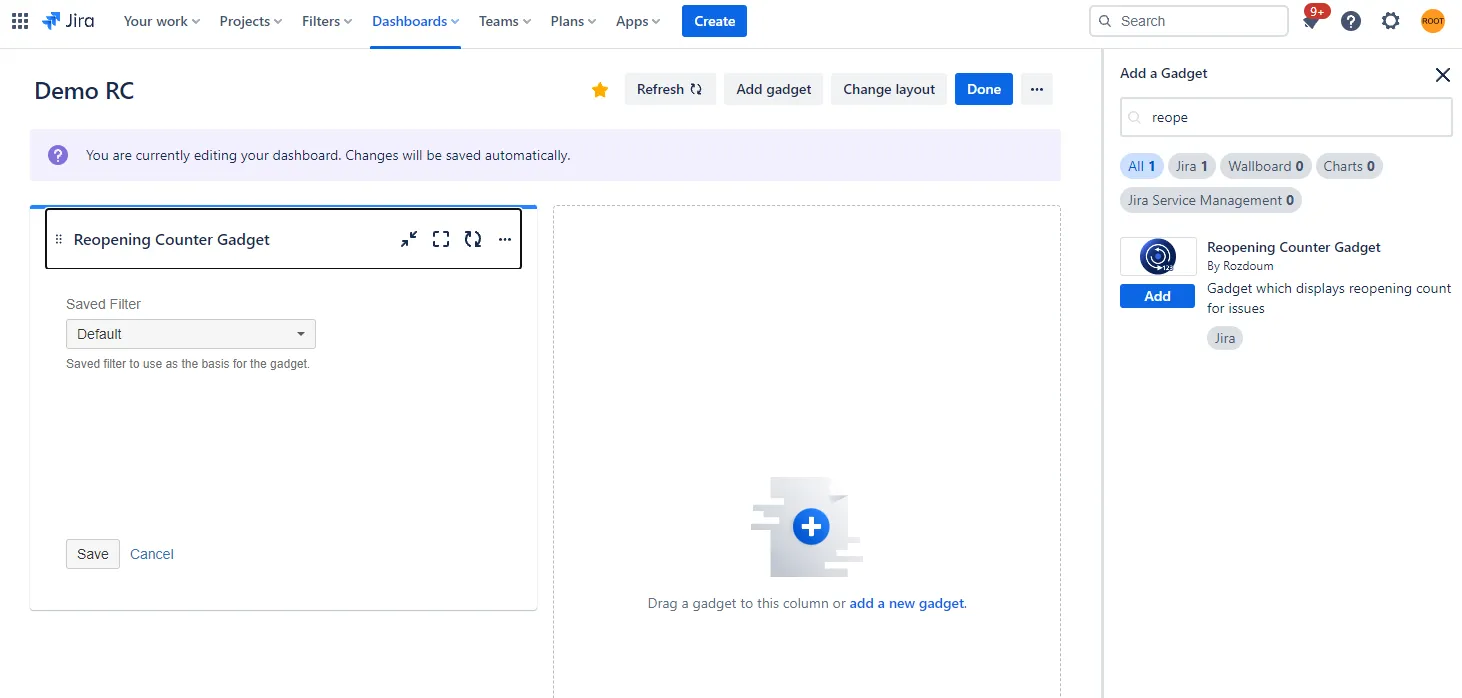Viewport: 1462px width, 698px height.
Task: Open the Your work menu
Action: (162, 21)
